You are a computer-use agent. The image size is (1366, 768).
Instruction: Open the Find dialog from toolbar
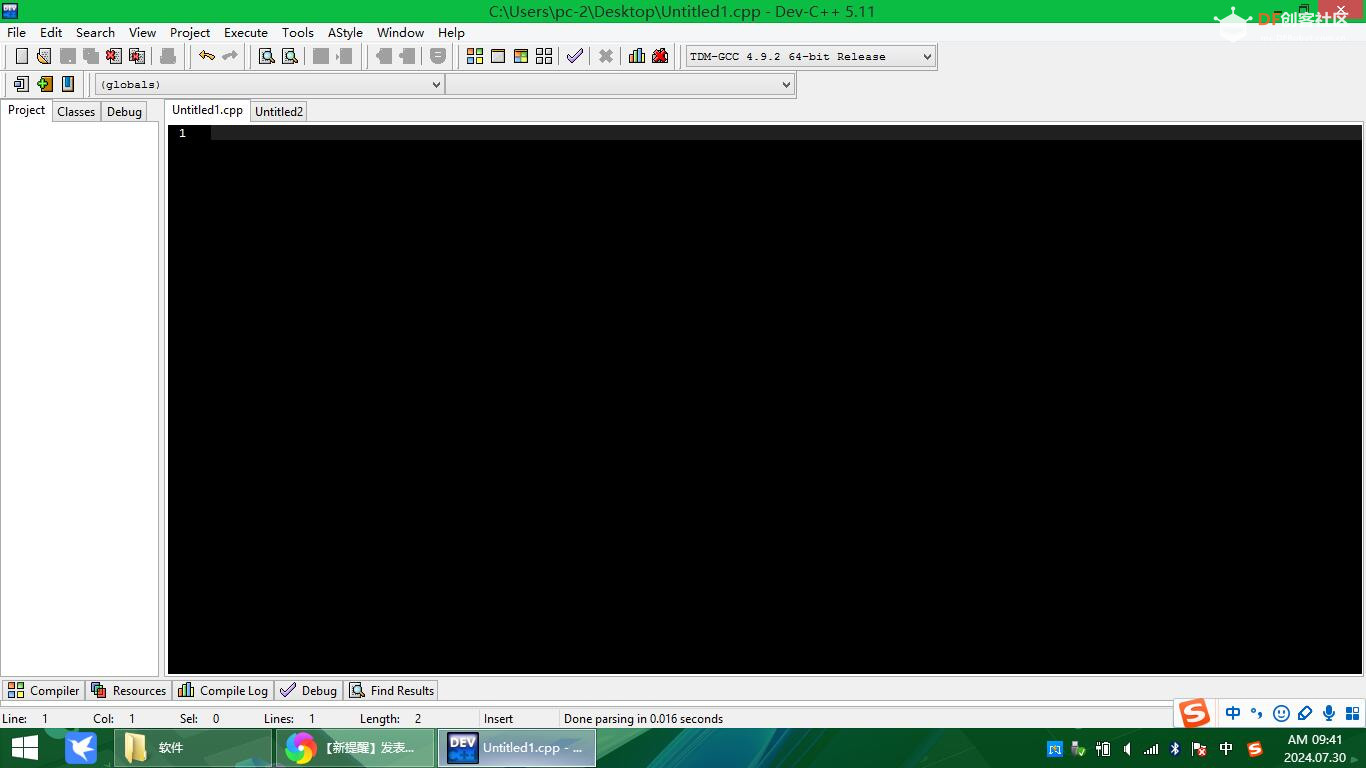click(267, 56)
